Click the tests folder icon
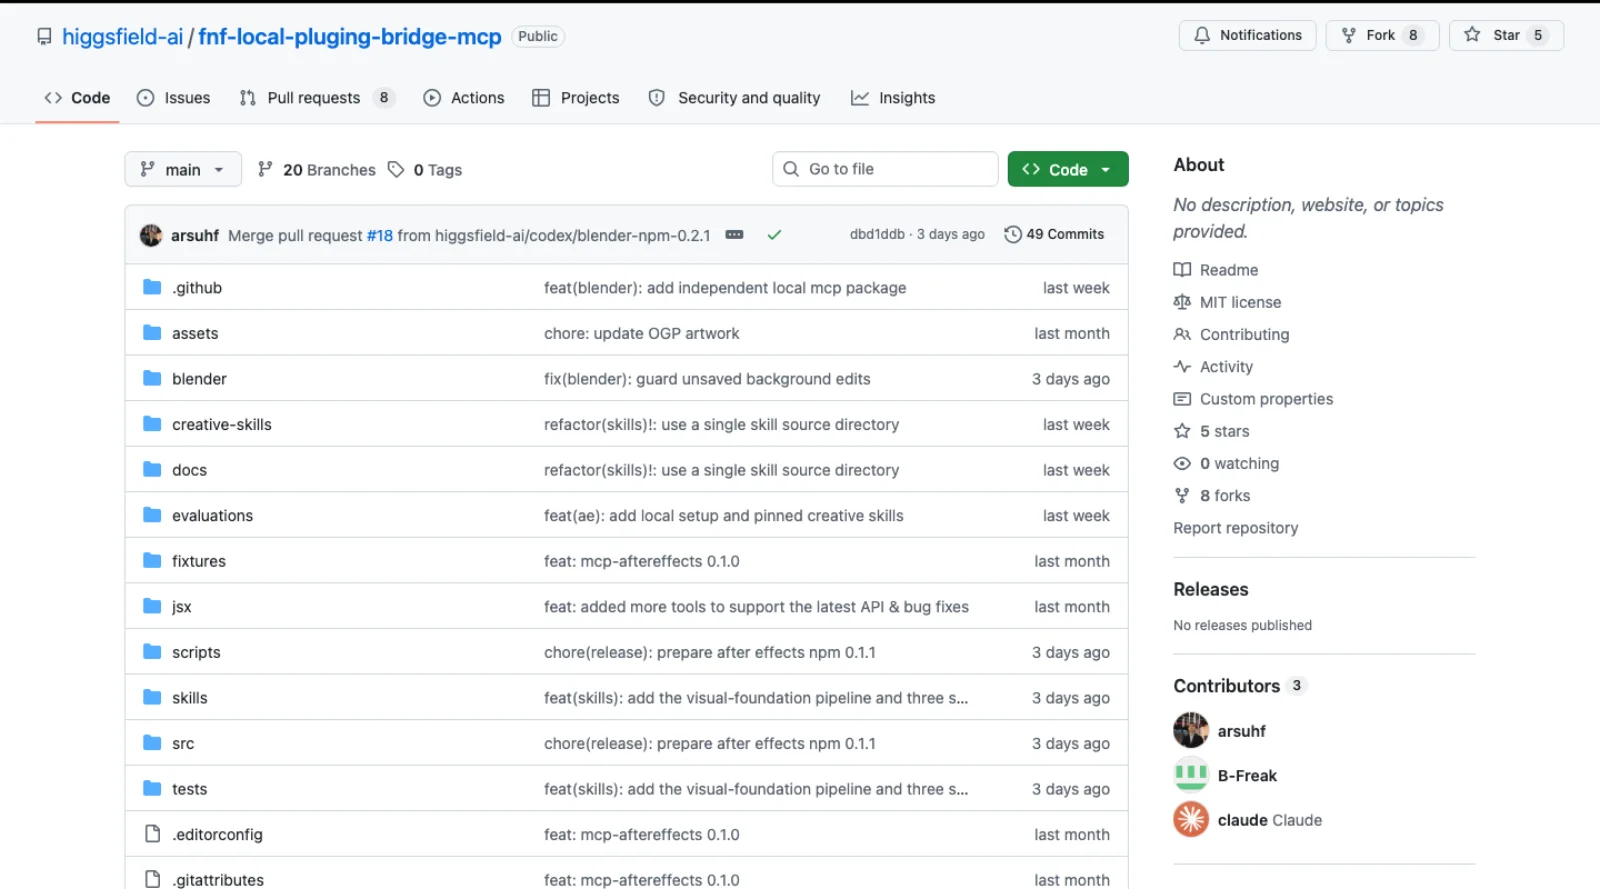The image size is (1600, 889). coord(152,788)
